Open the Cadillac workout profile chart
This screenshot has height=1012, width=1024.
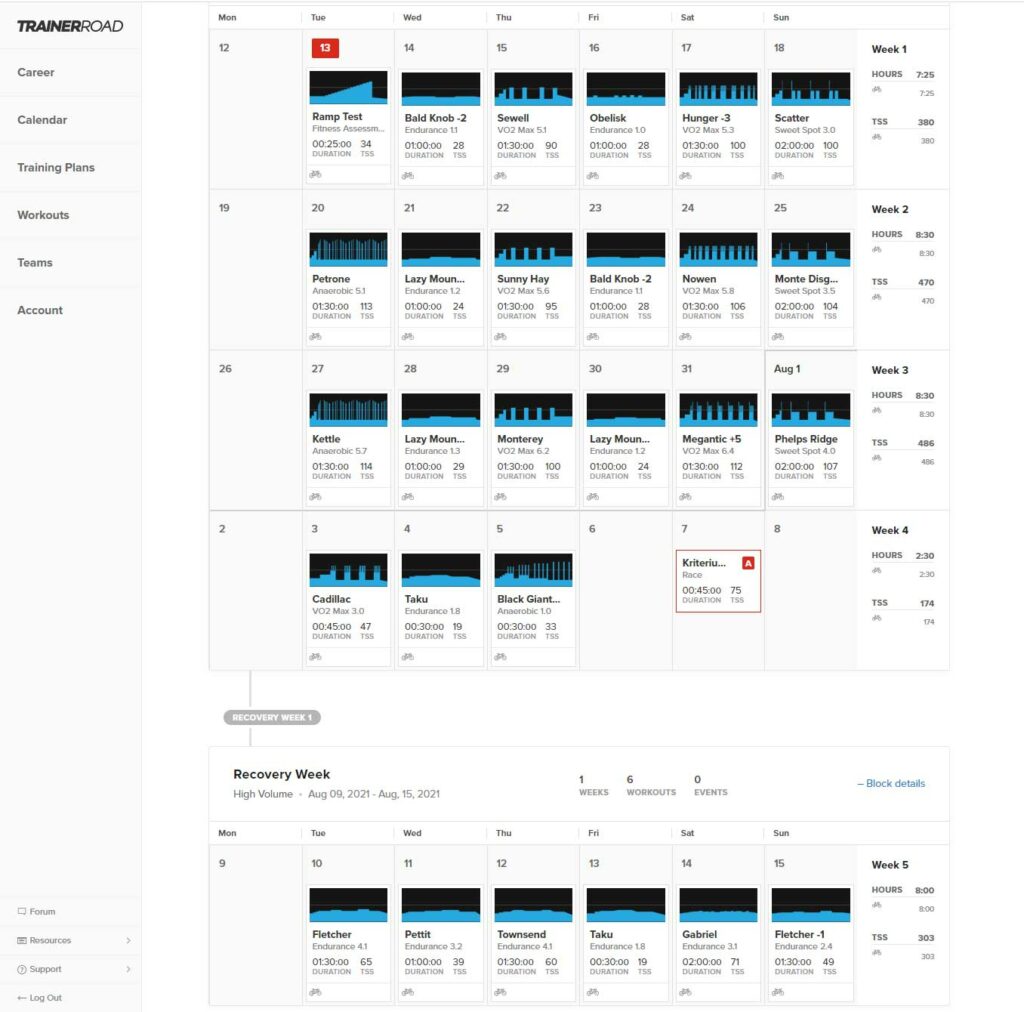348,570
